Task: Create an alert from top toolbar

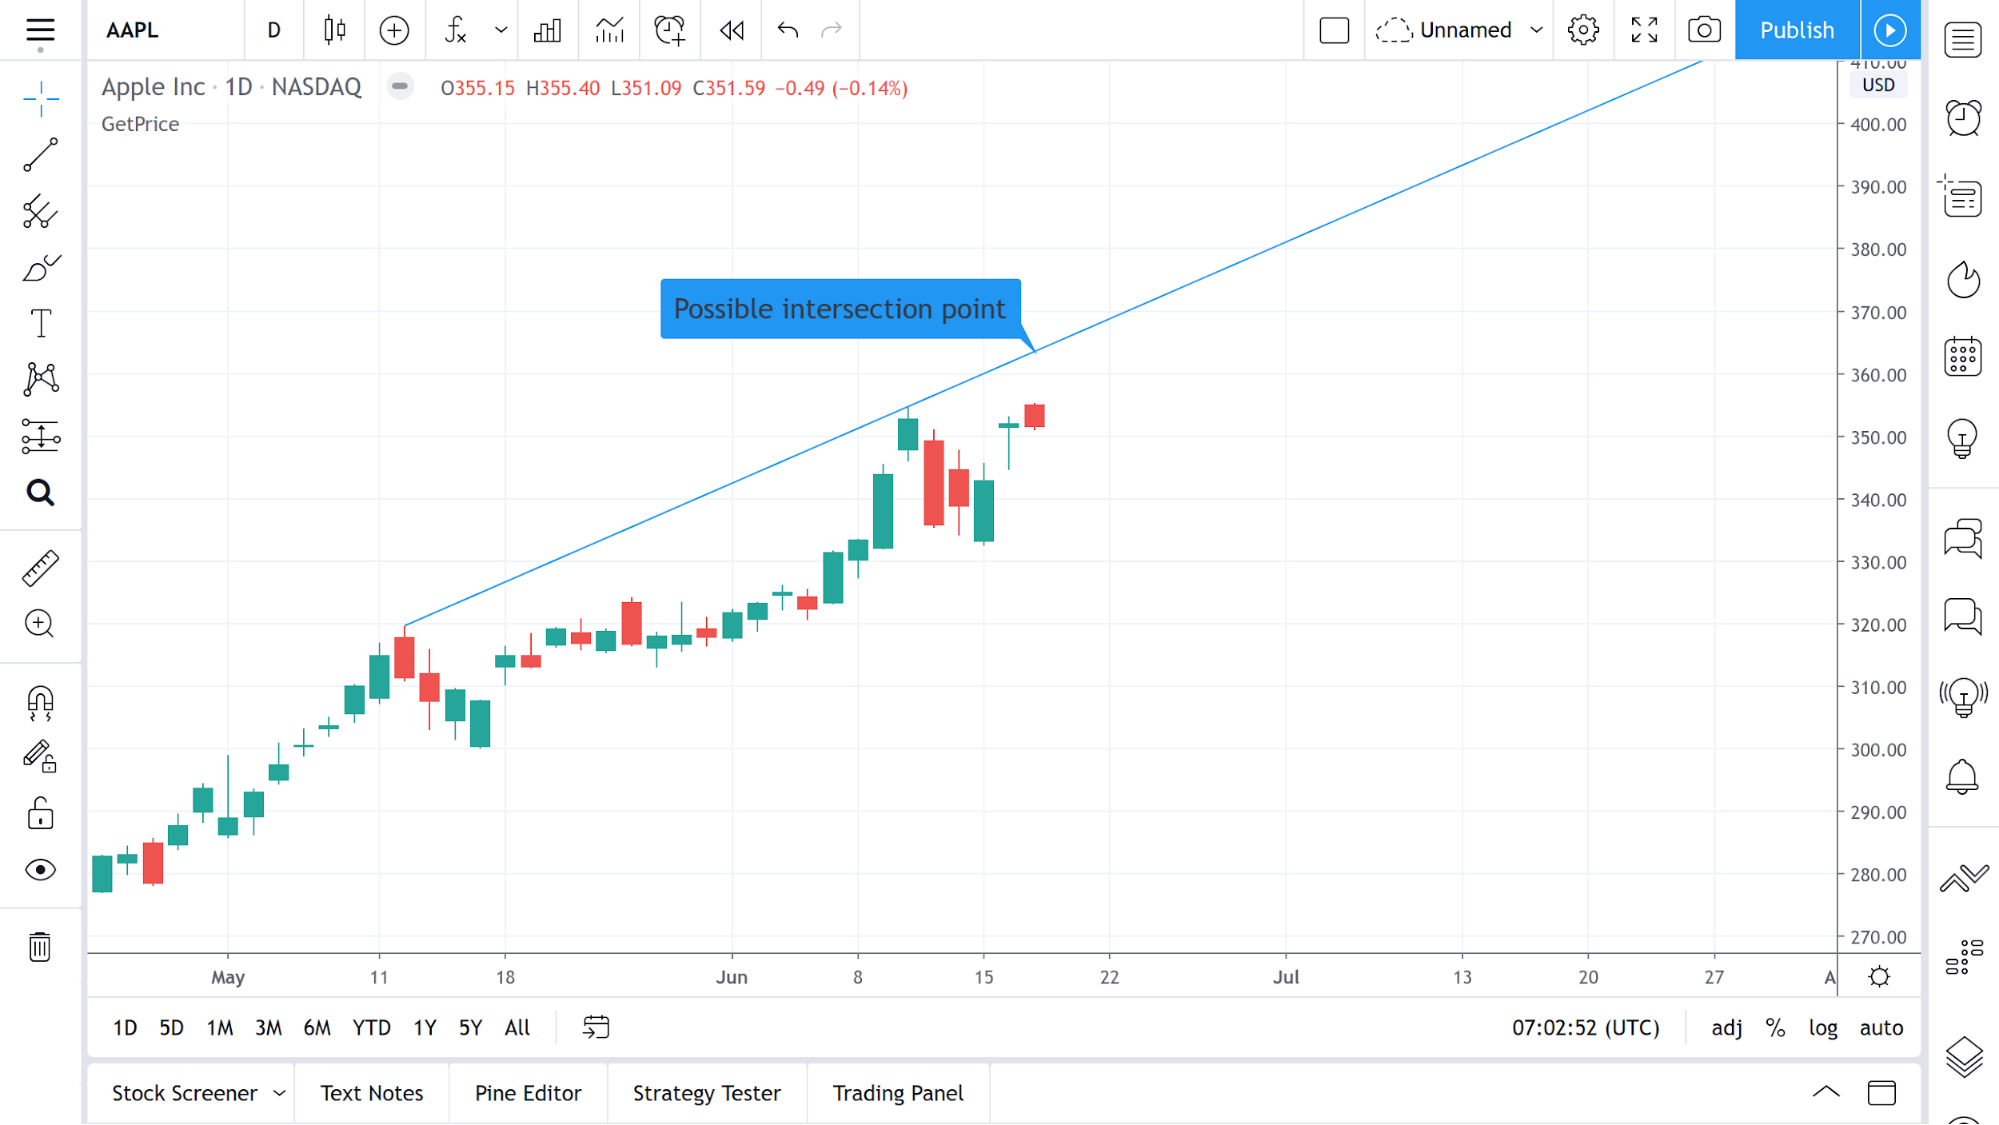Action: click(x=670, y=30)
